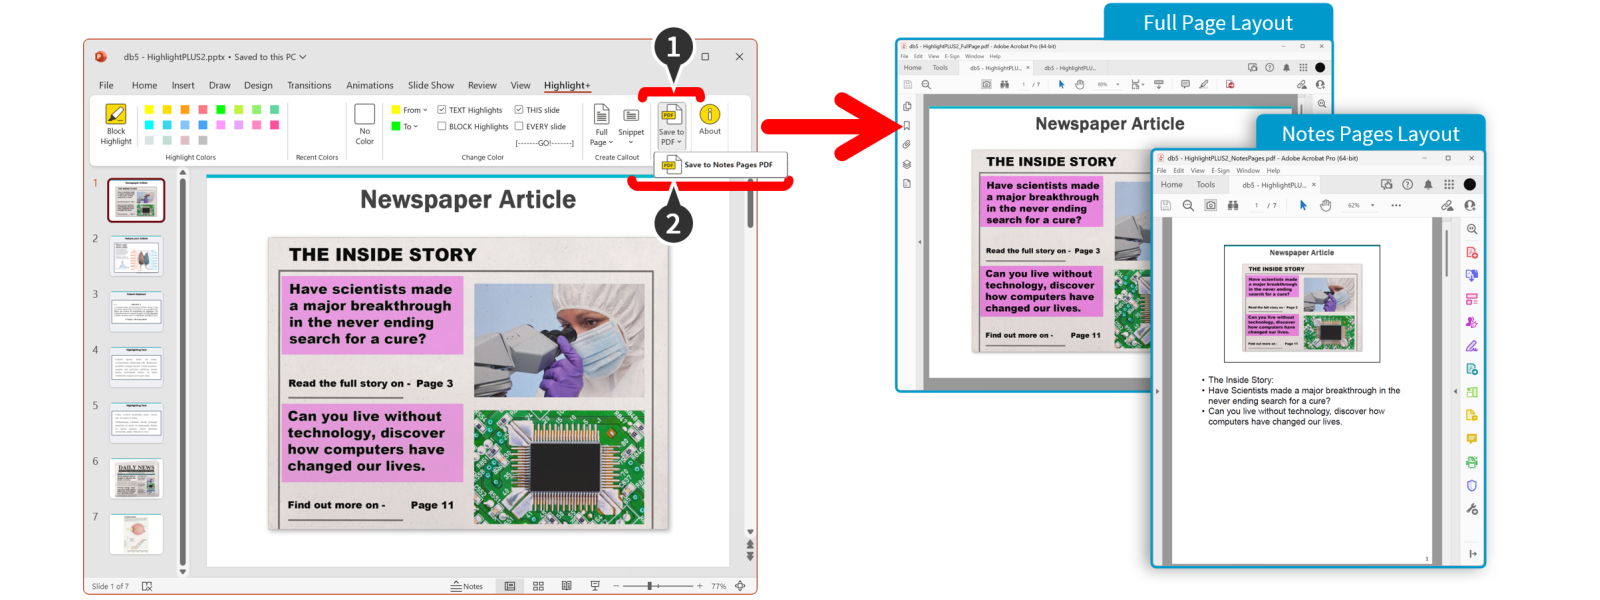Adjust the PowerPoint zoom slider handle
Image resolution: width=1600 pixels, height=600 pixels.
click(650, 586)
